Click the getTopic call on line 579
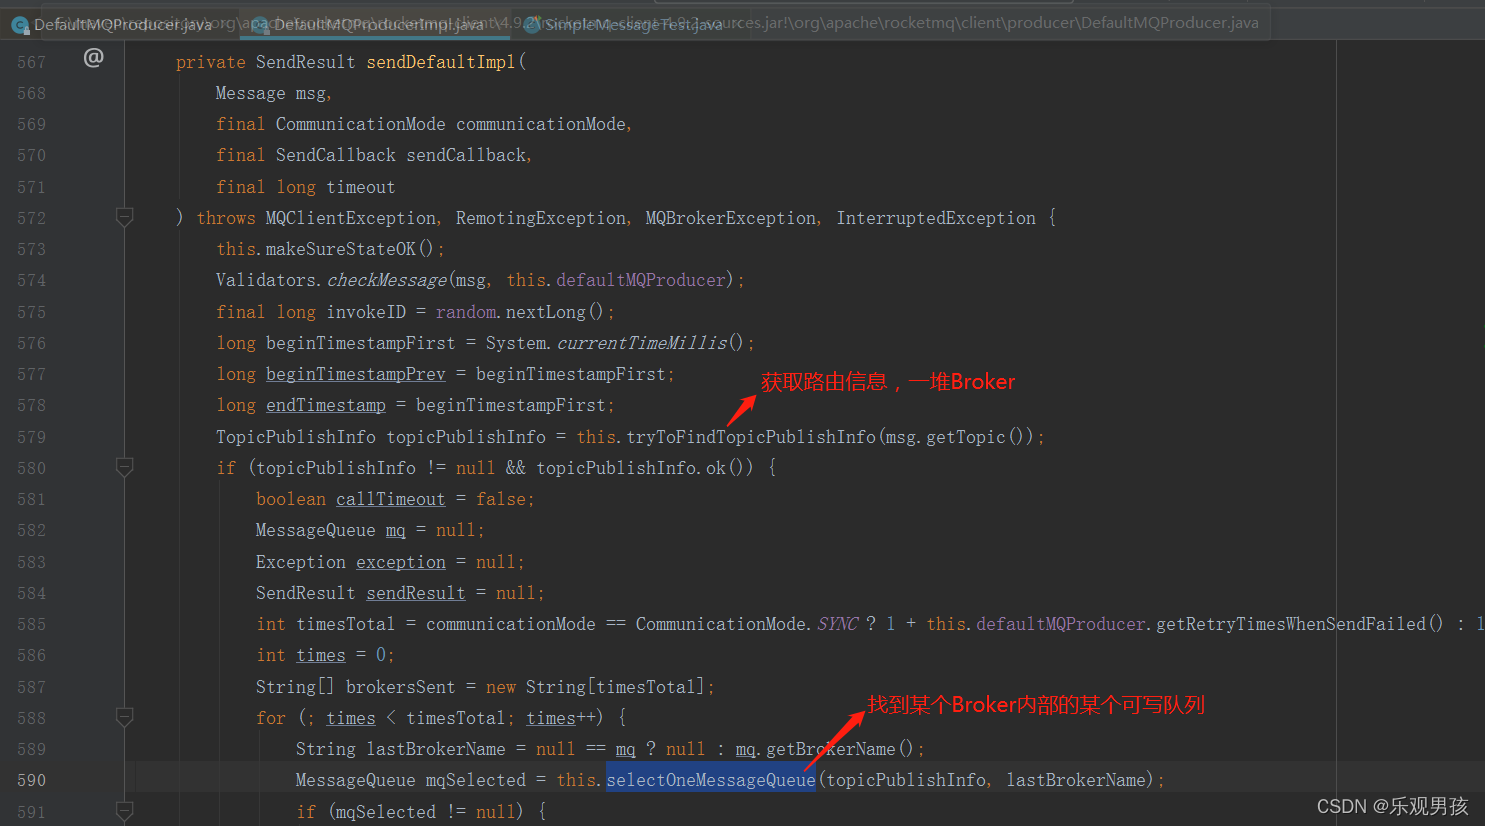This screenshot has width=1485, height=826. pos(966,437)
